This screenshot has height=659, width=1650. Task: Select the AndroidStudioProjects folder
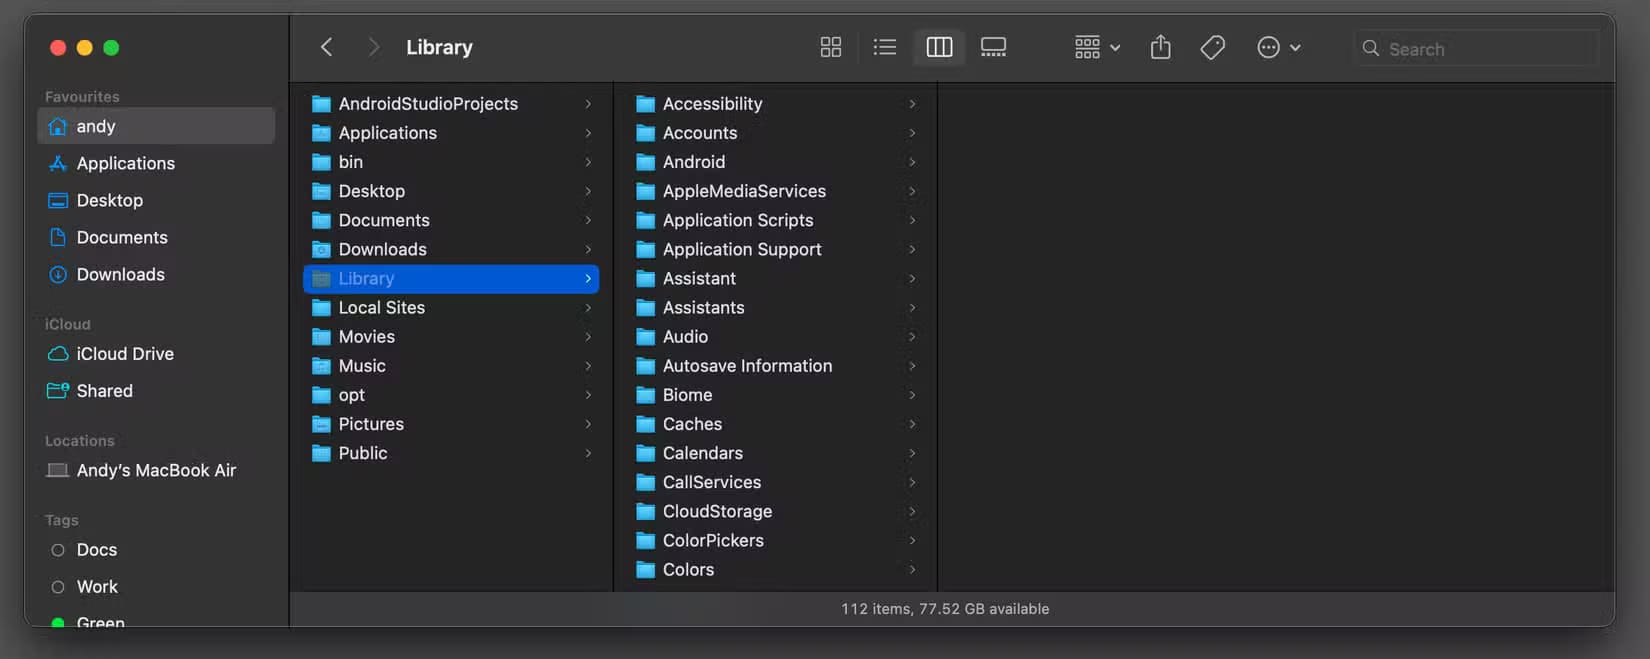[x=451, y=104]
